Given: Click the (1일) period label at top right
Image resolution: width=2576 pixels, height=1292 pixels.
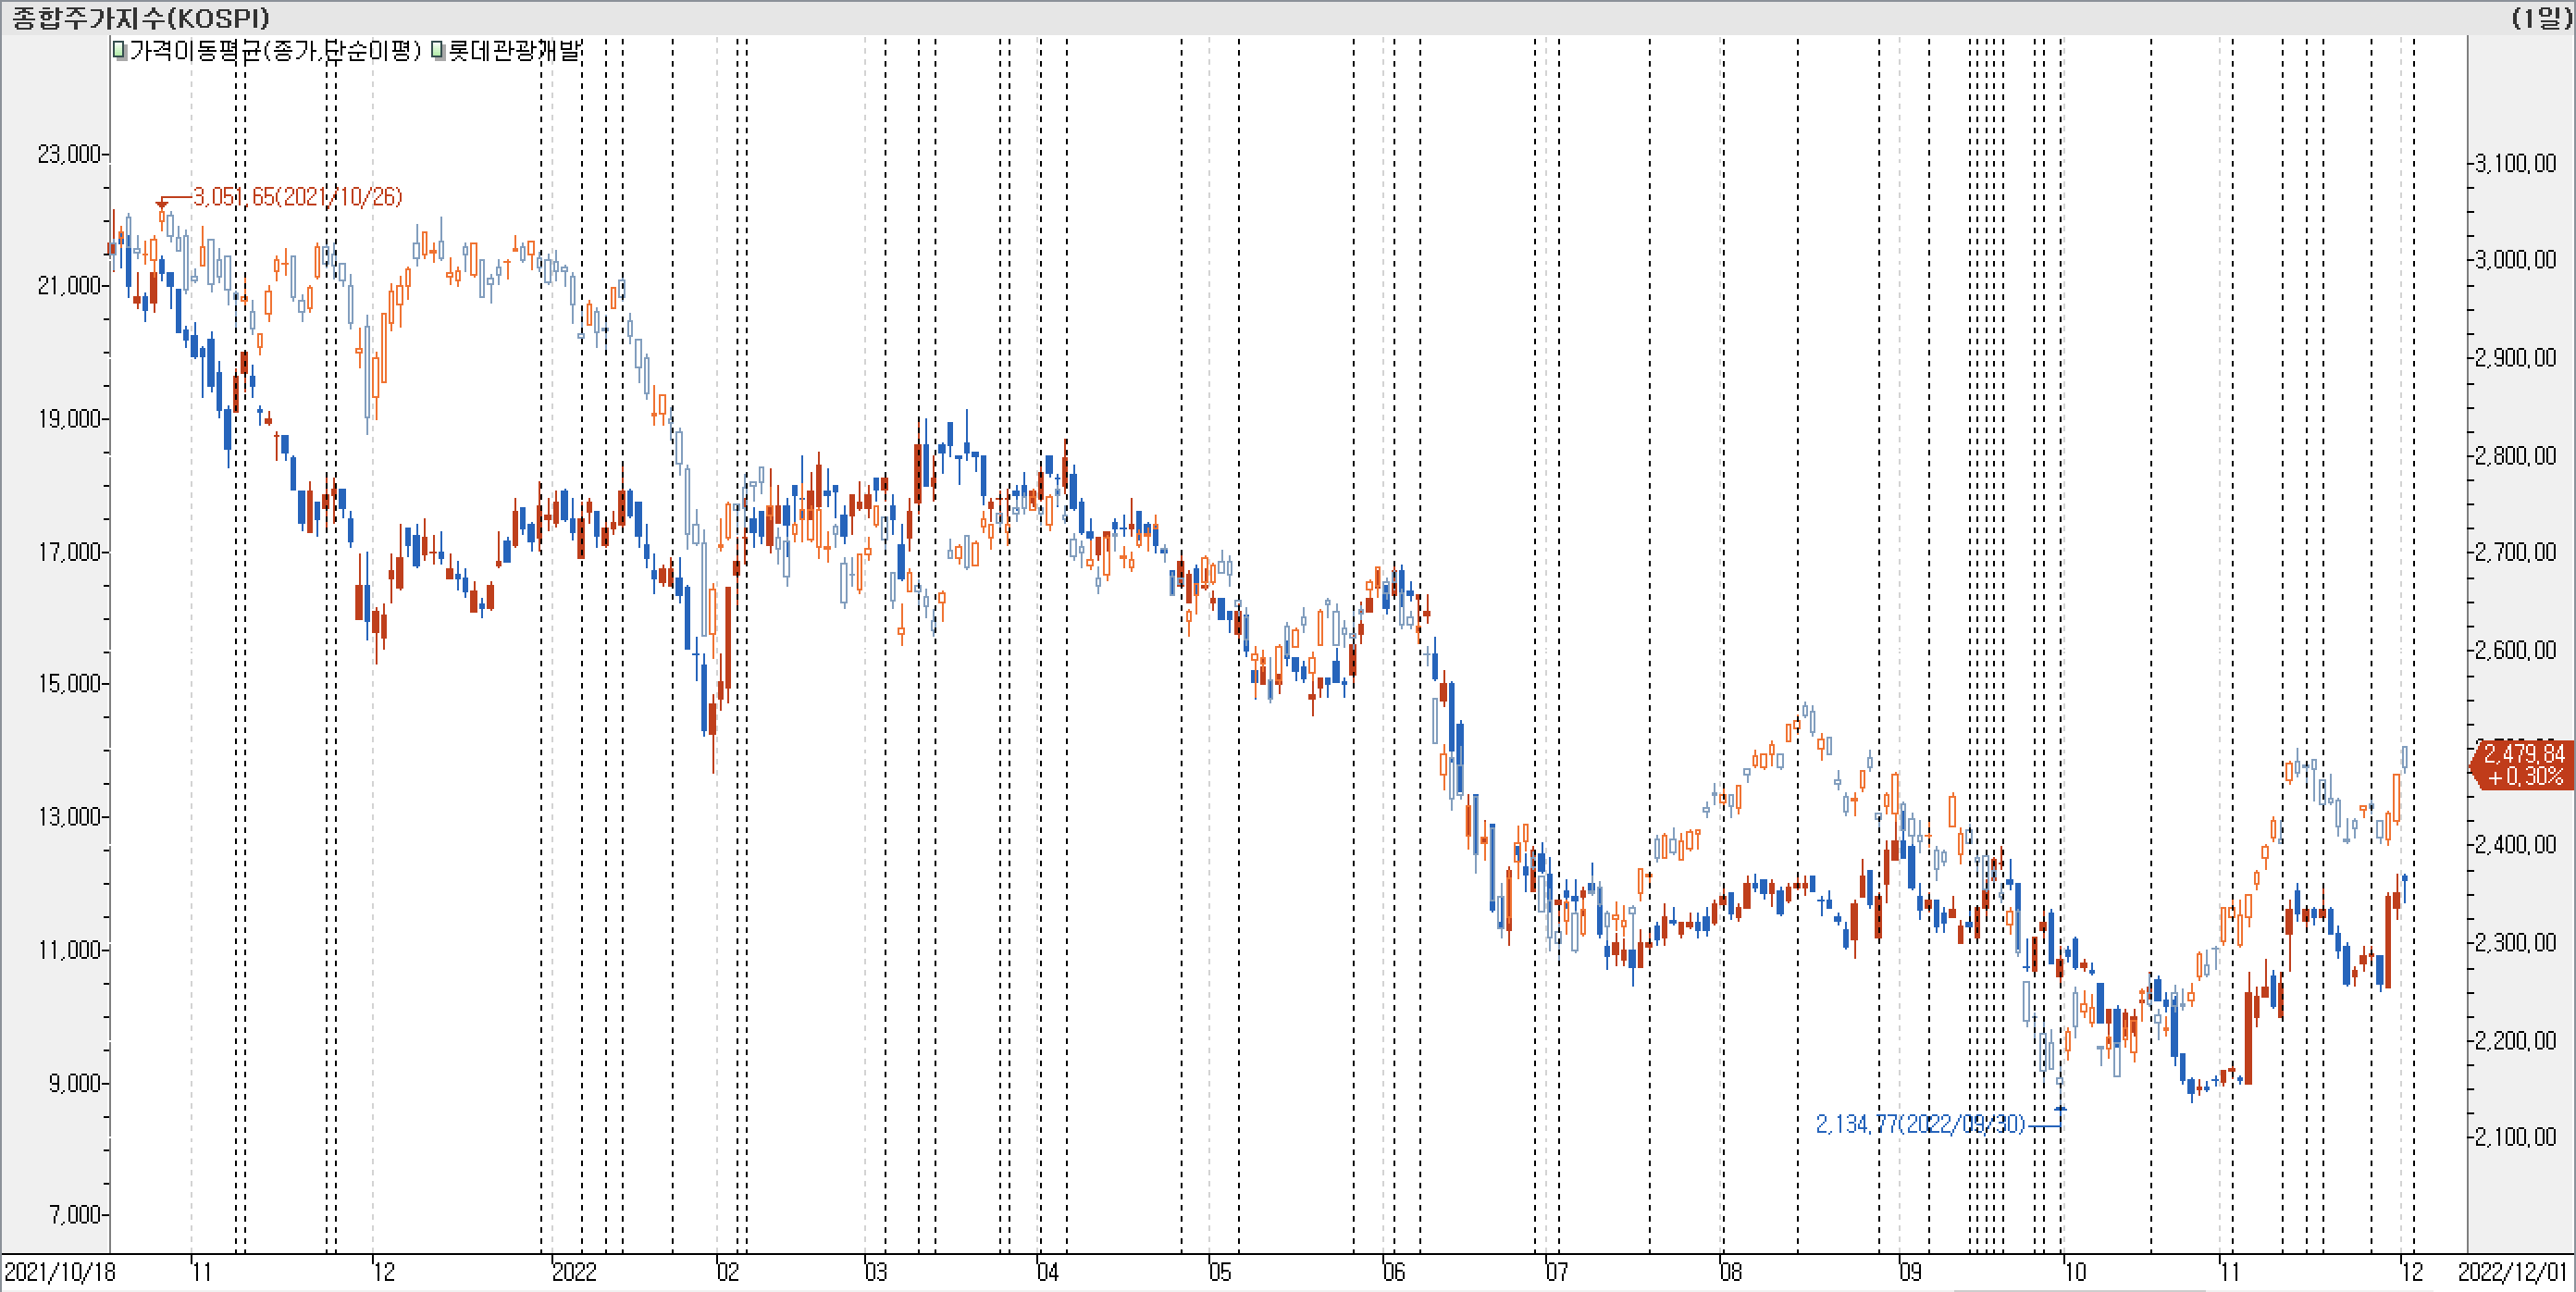Looking at the screenshot, I should (2541, 18).
